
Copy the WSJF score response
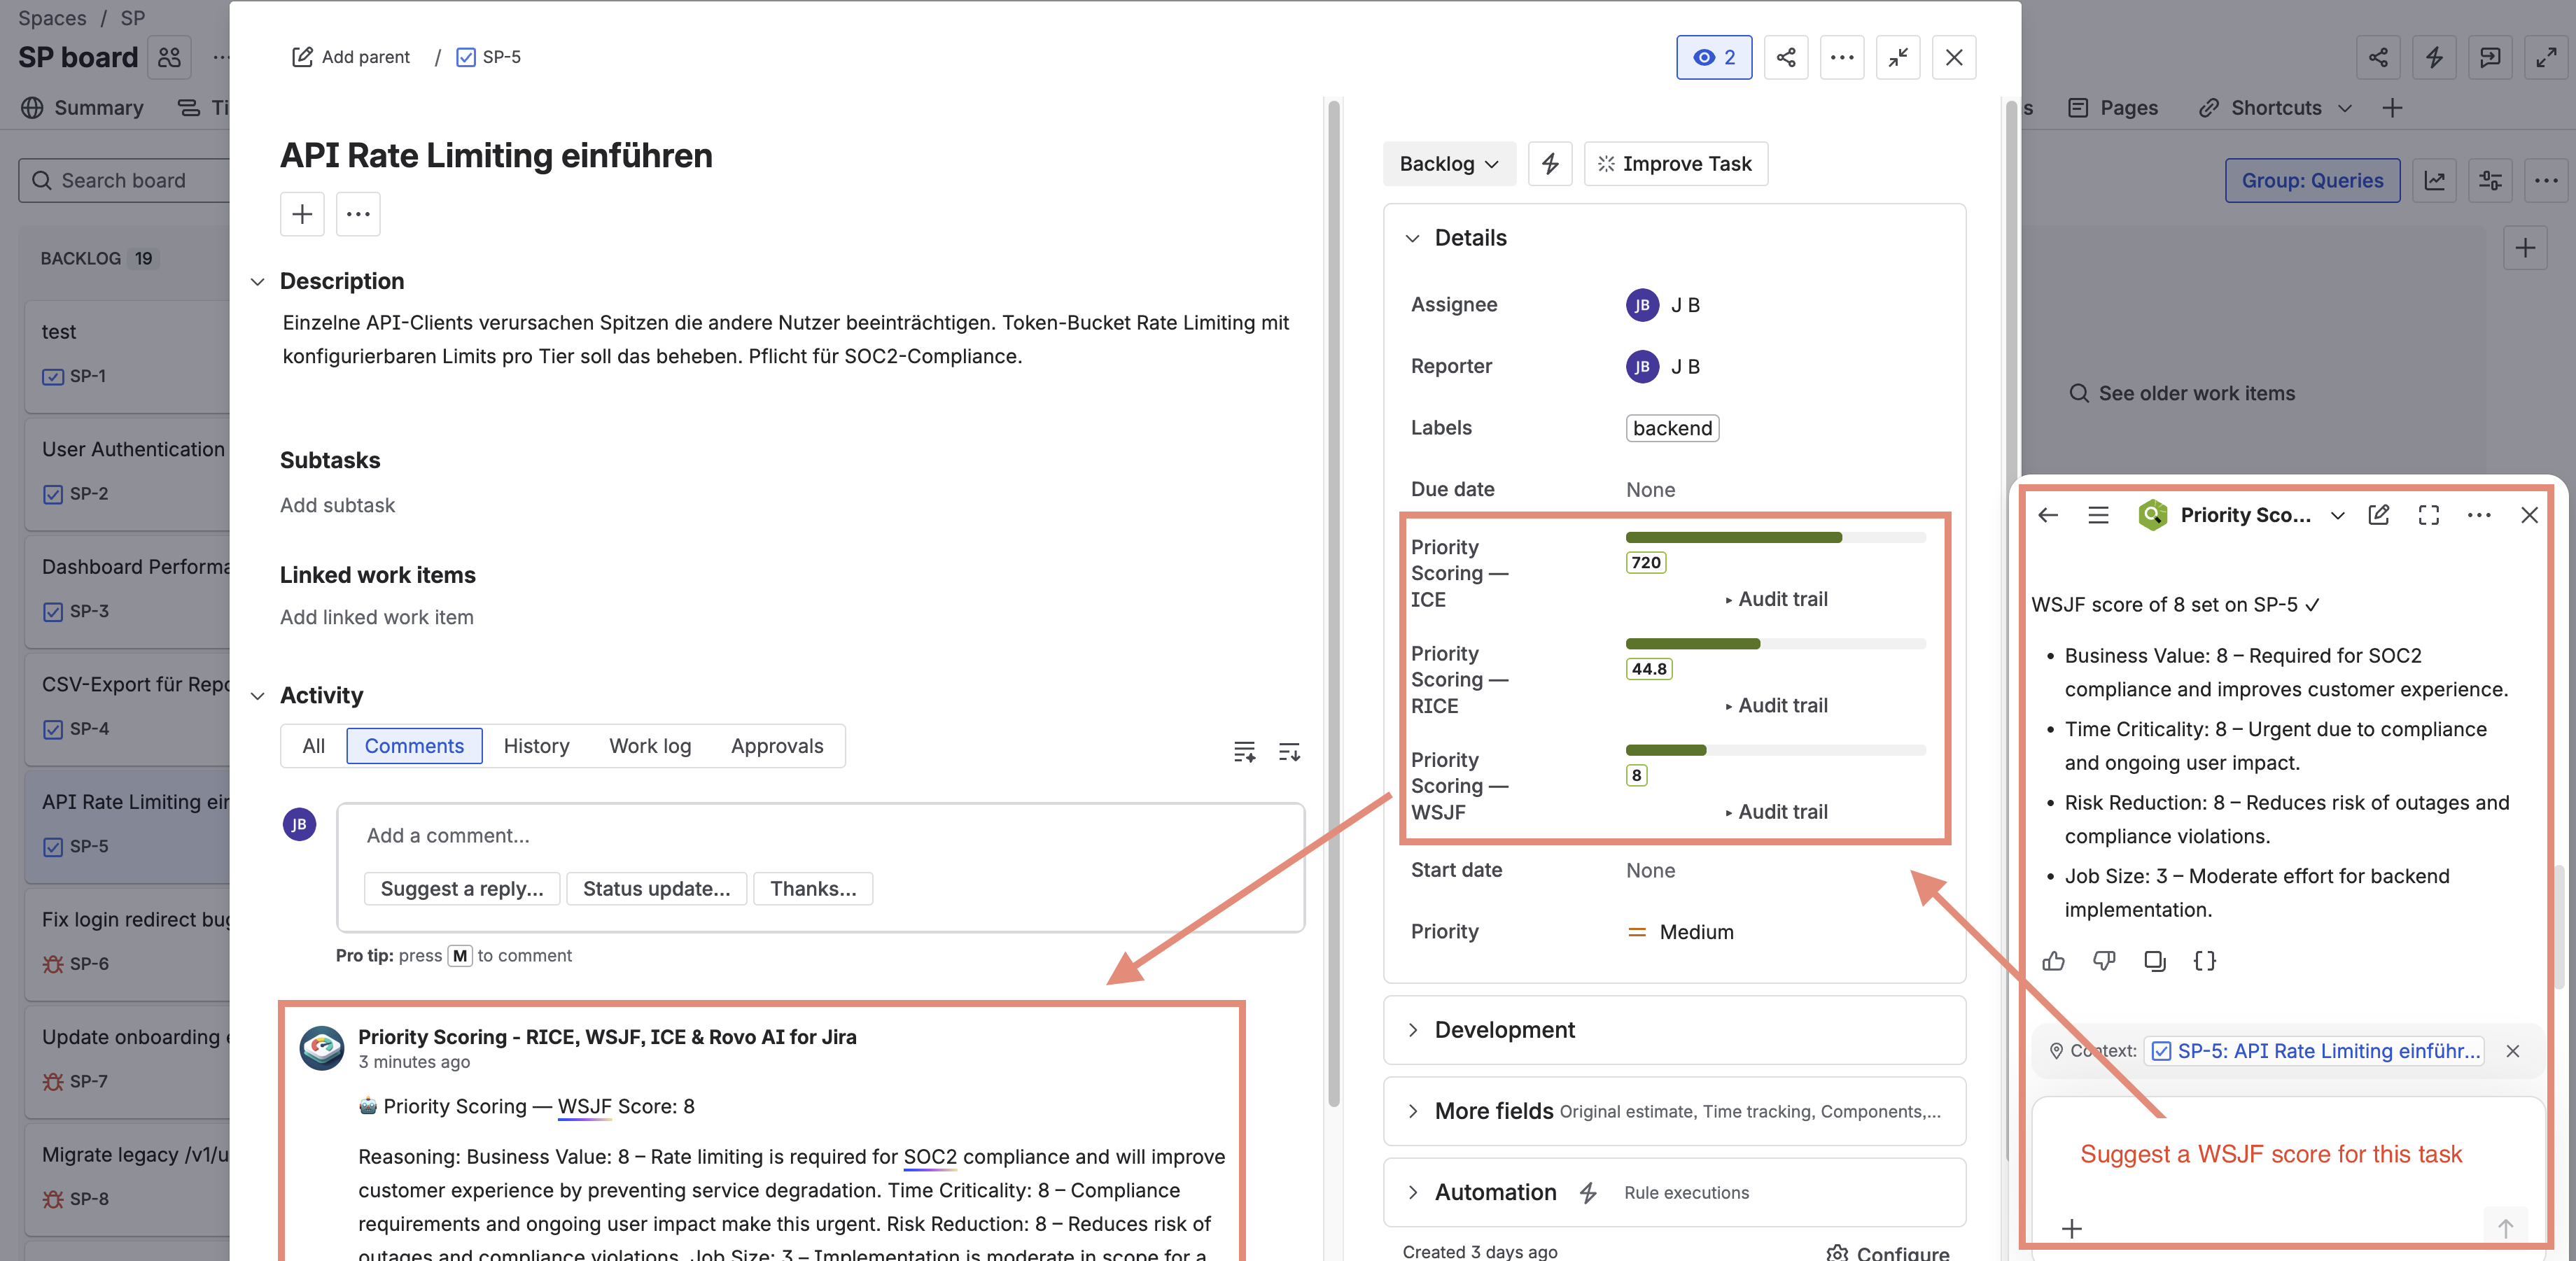tap(2155, 961)
